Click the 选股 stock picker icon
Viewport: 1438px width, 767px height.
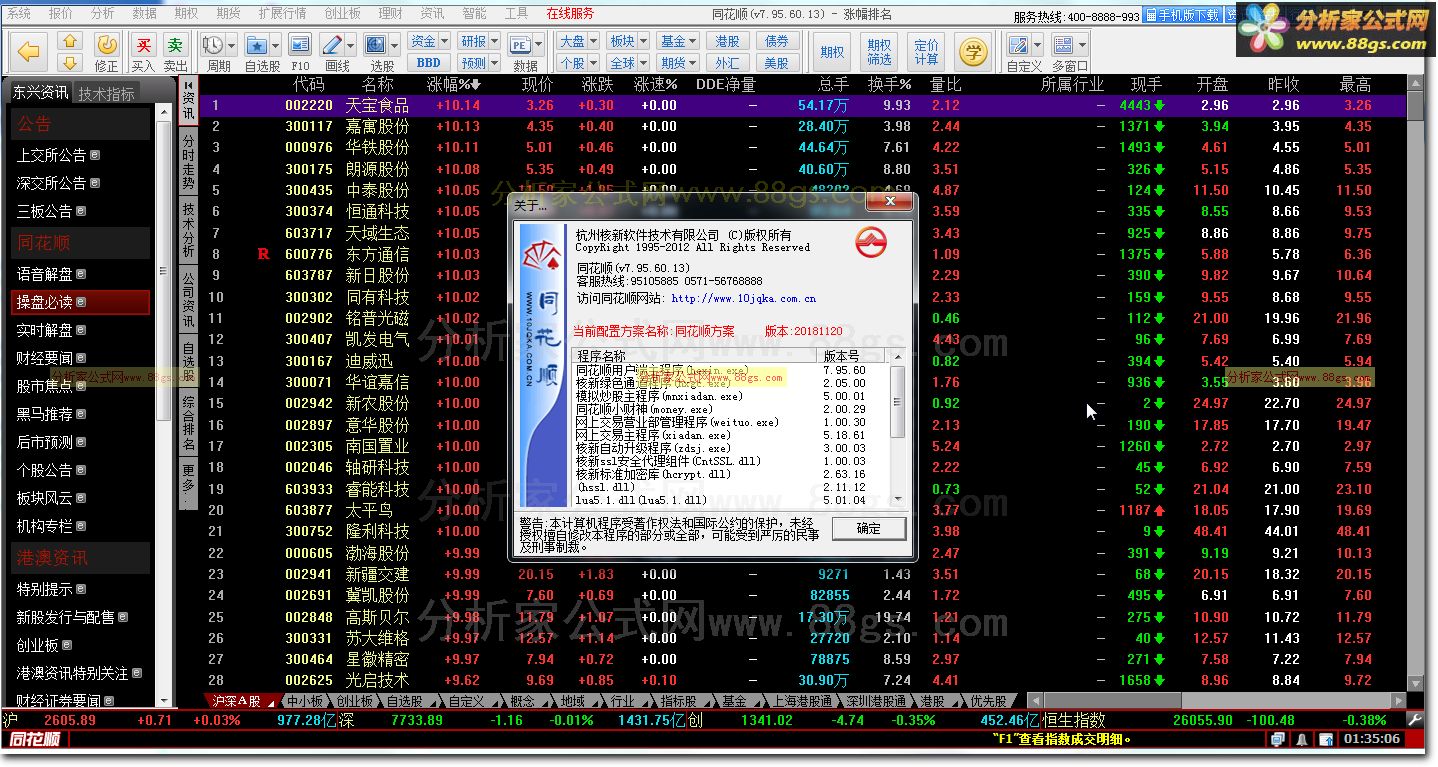click(x=375, y=45)
